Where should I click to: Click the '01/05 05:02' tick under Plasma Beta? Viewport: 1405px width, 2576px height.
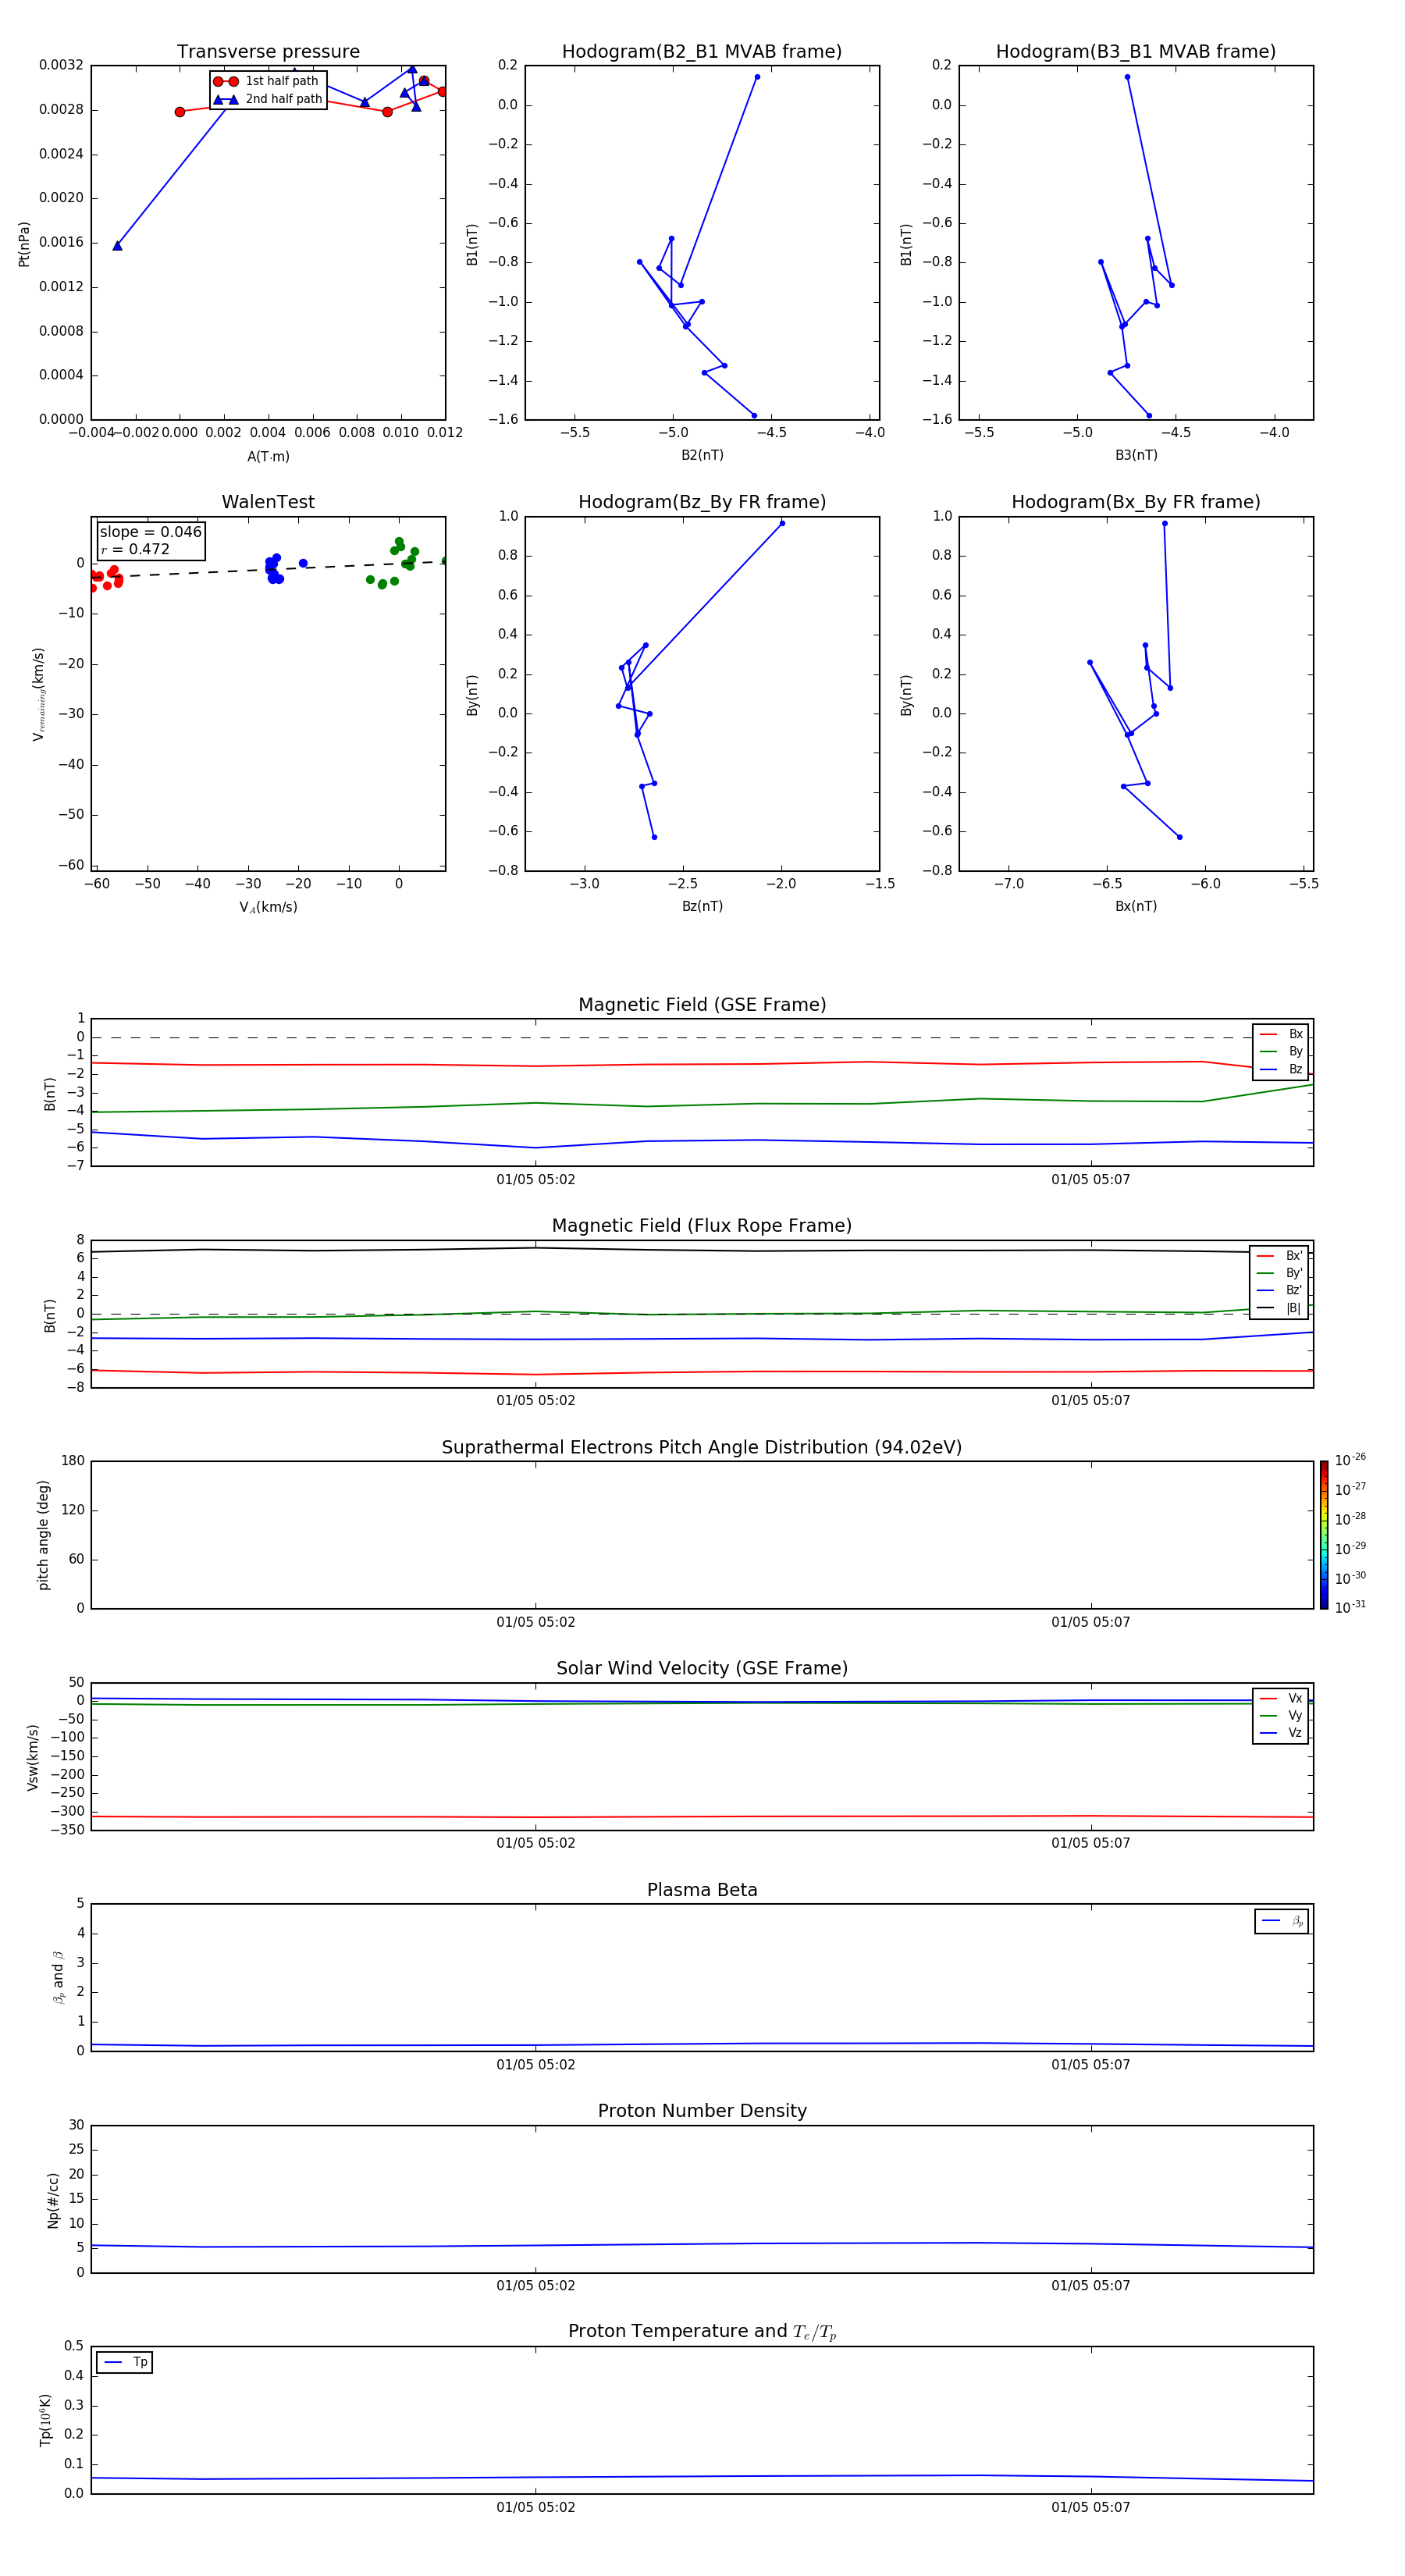coord(536,2064)
